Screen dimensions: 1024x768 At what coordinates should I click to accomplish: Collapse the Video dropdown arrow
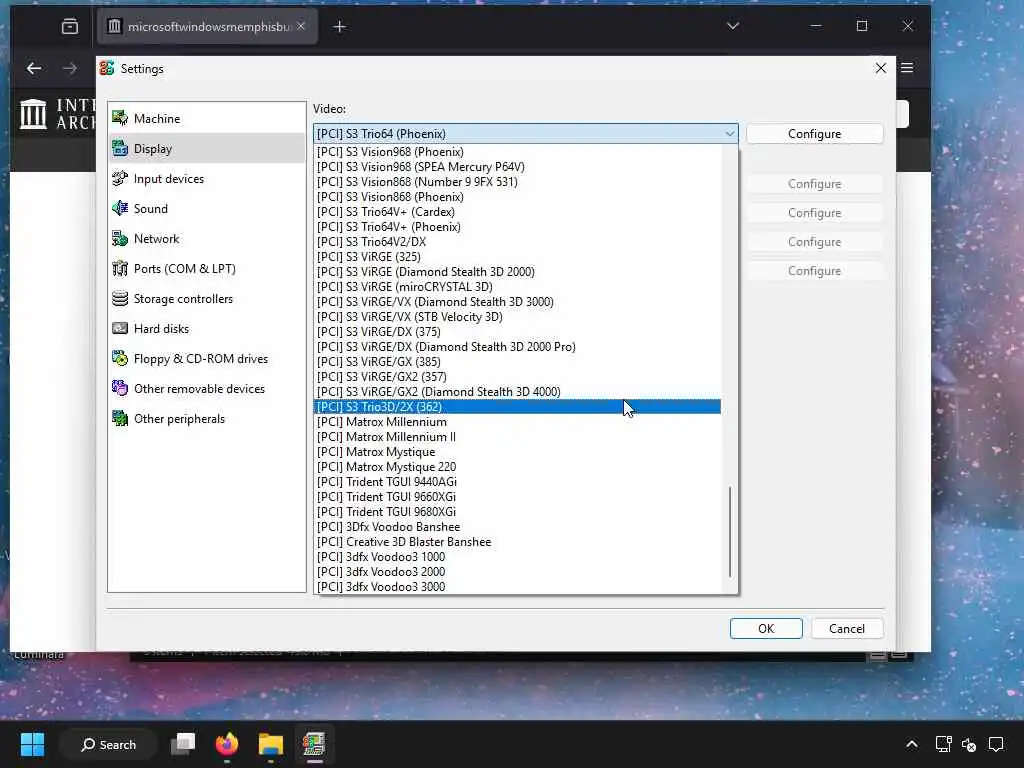pos(729,134)
